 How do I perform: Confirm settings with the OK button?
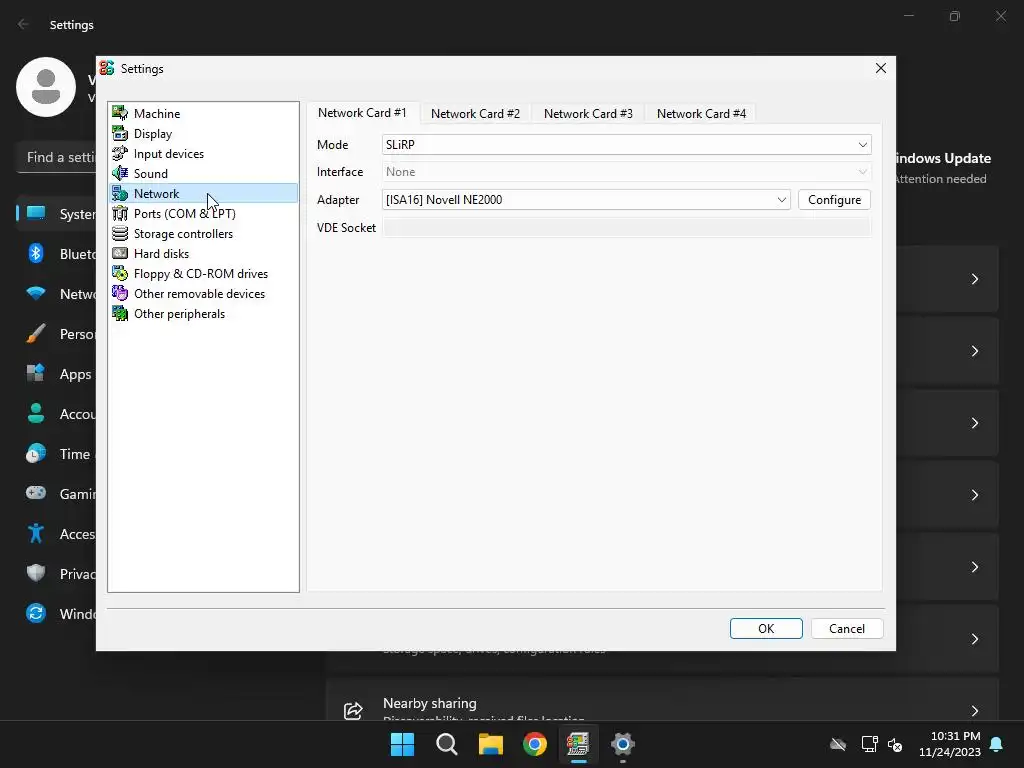[x=766, y=628]
